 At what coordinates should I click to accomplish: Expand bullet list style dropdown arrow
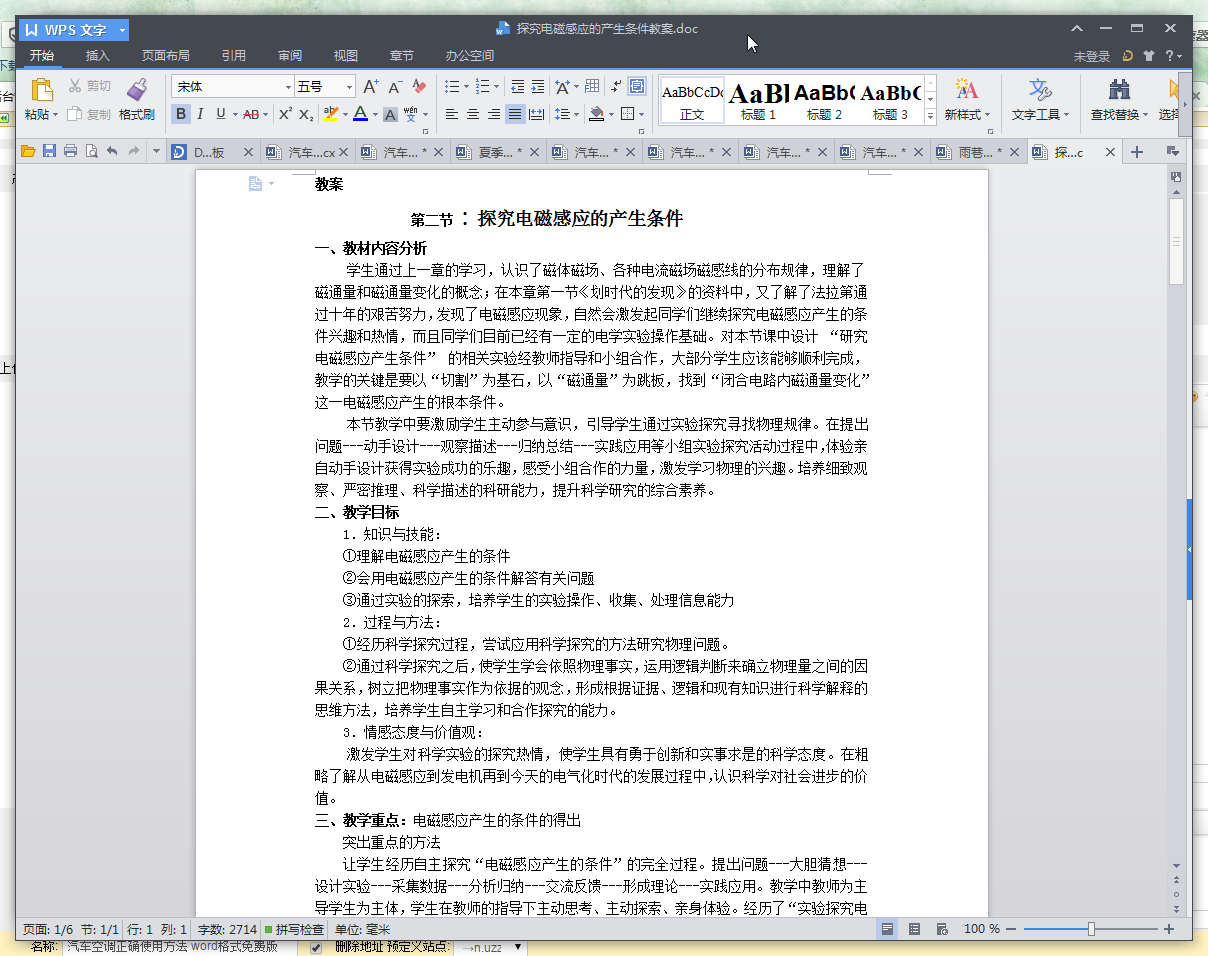[x=465, y=87]
